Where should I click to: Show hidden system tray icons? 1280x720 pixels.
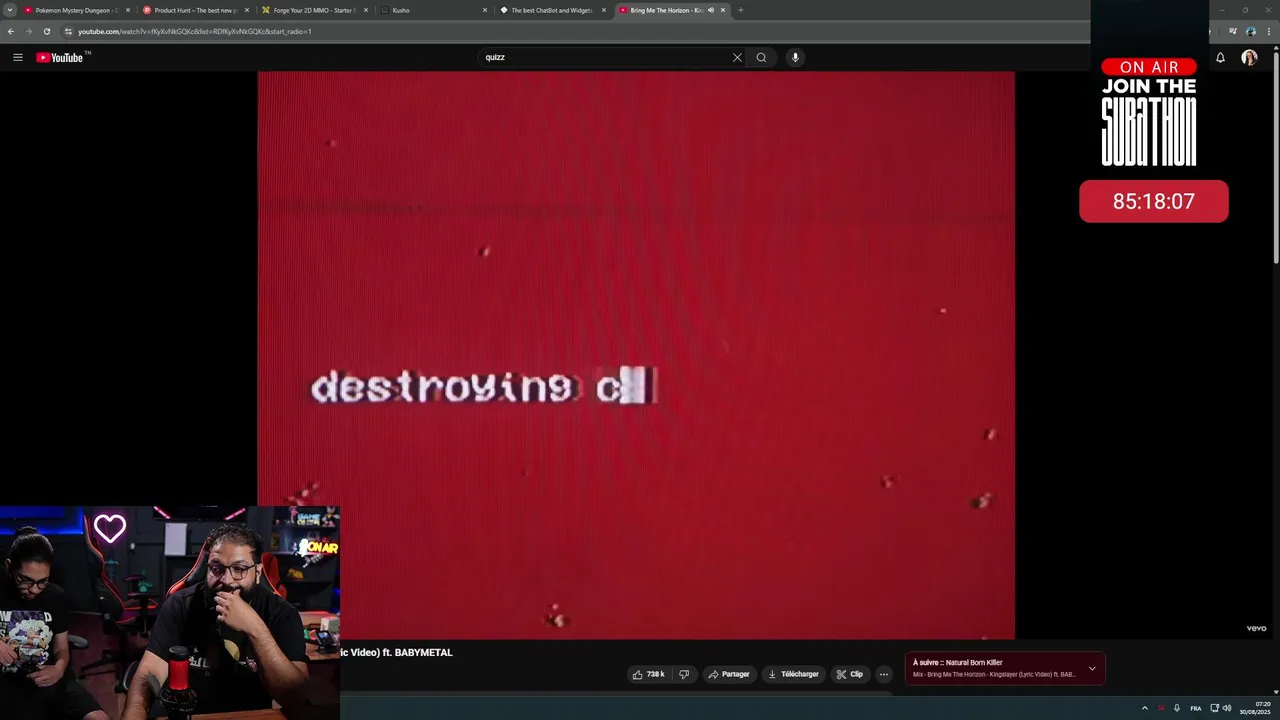(x=1145, y=708)
